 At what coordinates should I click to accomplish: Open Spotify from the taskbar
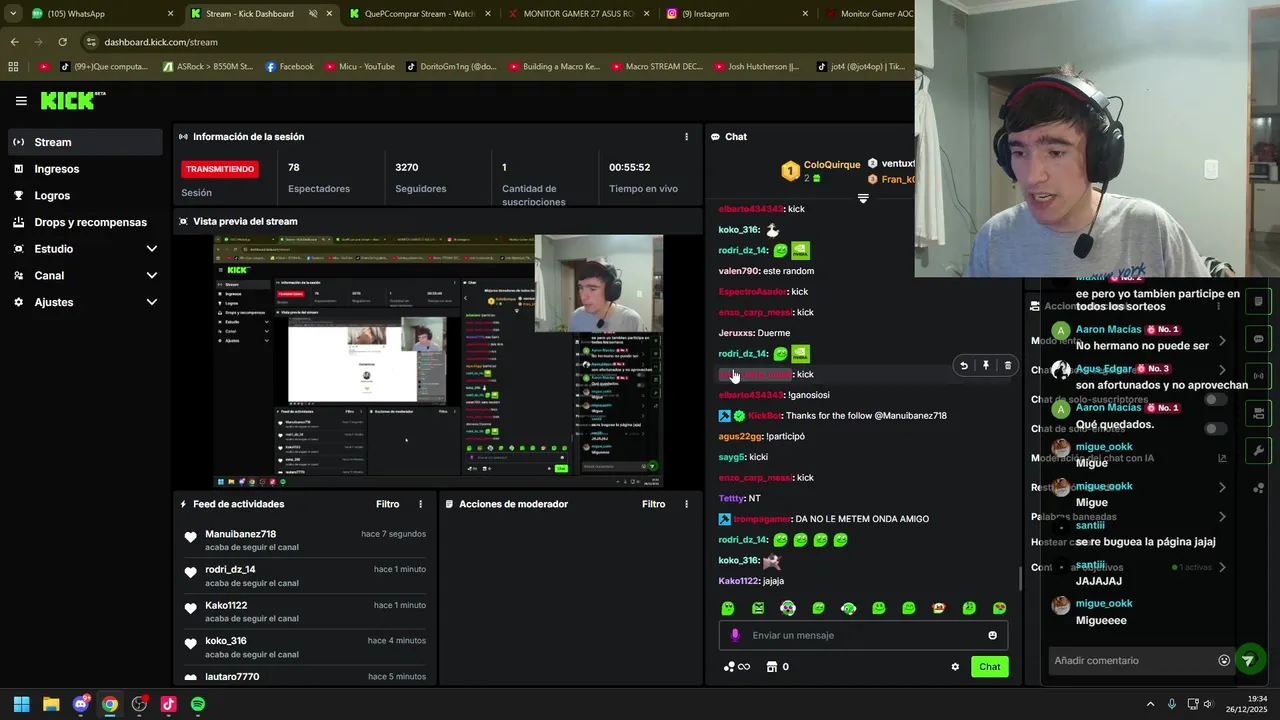coord(198,704)
